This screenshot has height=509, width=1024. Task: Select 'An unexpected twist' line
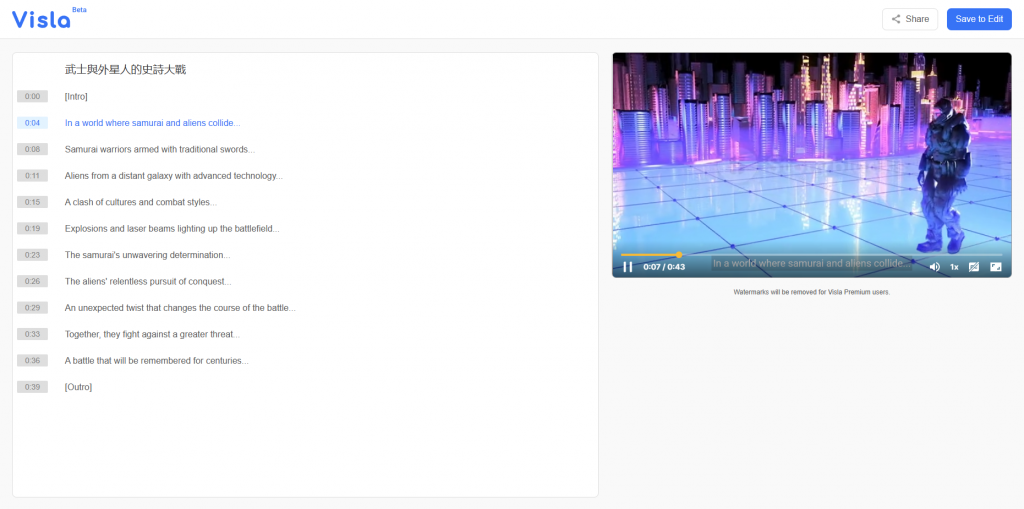(180, 308)
